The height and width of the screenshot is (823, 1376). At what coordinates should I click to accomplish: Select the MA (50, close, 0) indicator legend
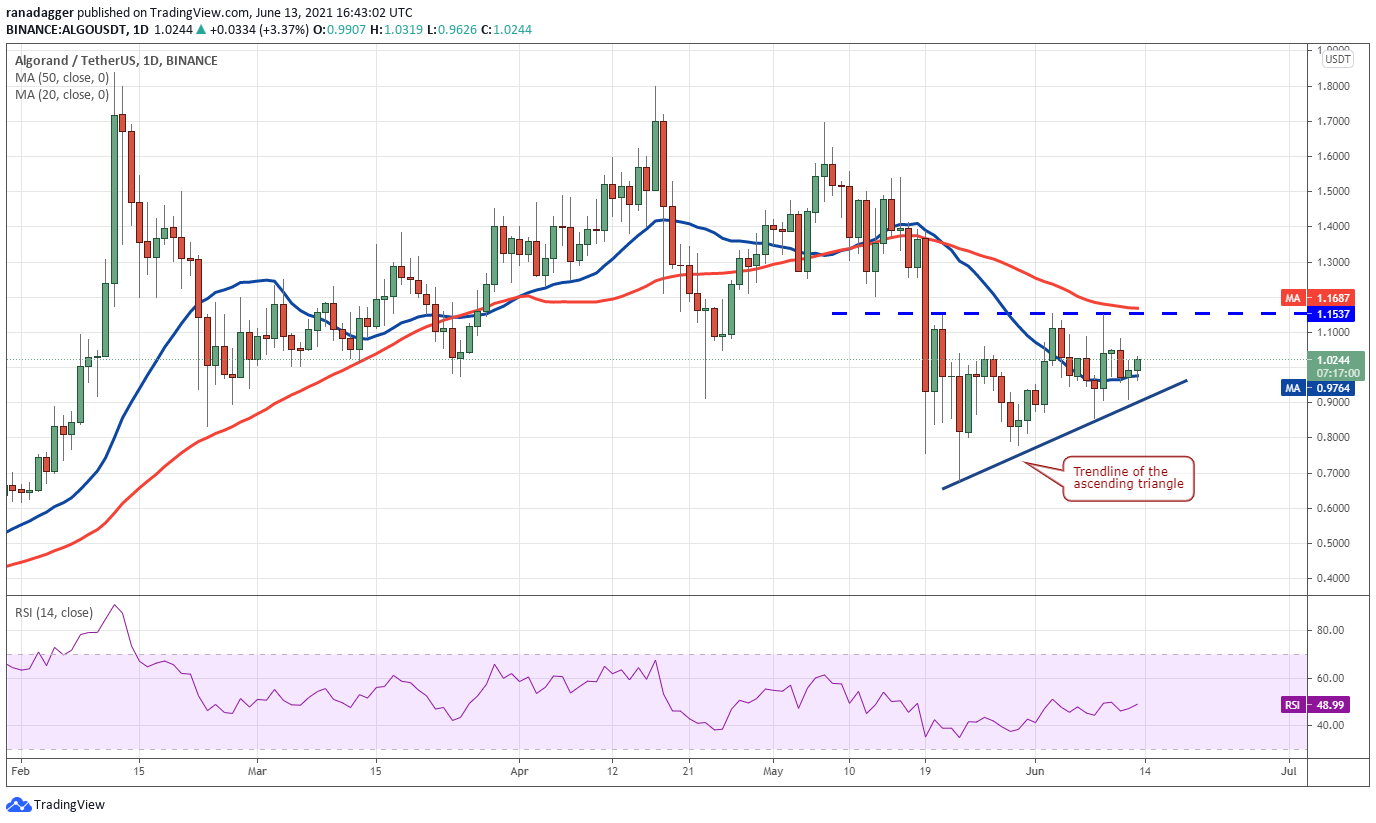coord(62,78)
